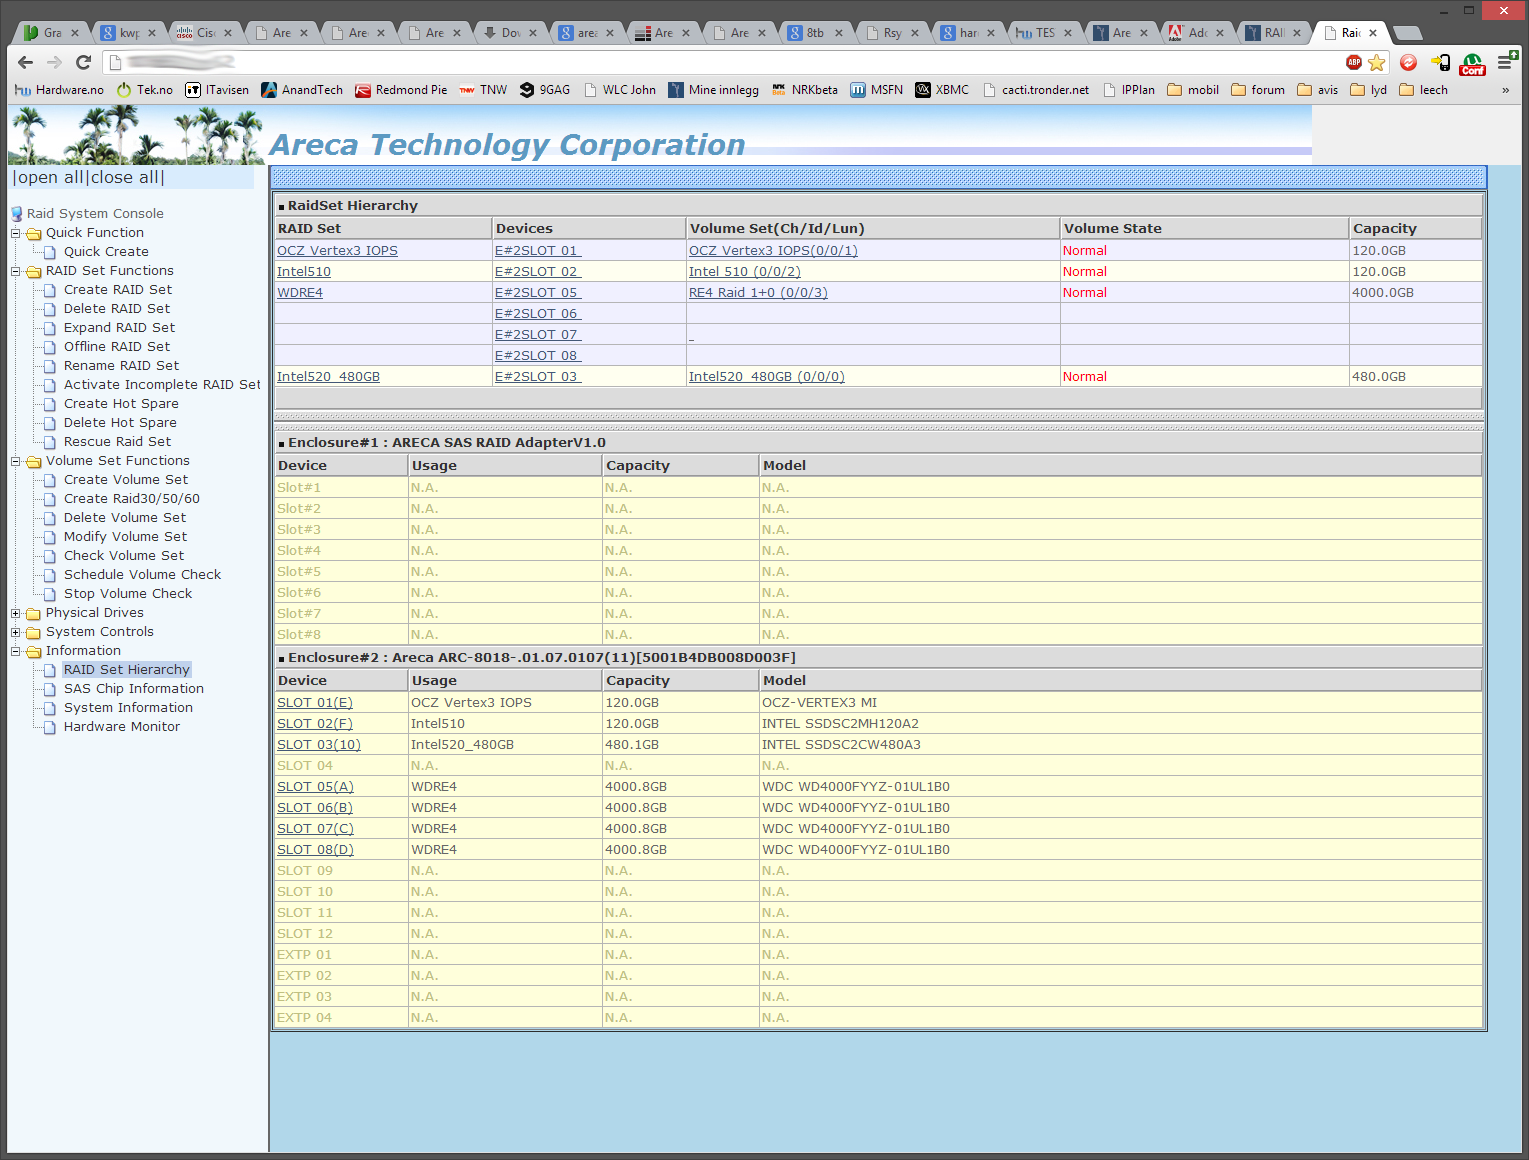Collapse the Quick Function tree node
Image resolution: width=1529 pixels, height=1160 pixels.
coord(15,233)
